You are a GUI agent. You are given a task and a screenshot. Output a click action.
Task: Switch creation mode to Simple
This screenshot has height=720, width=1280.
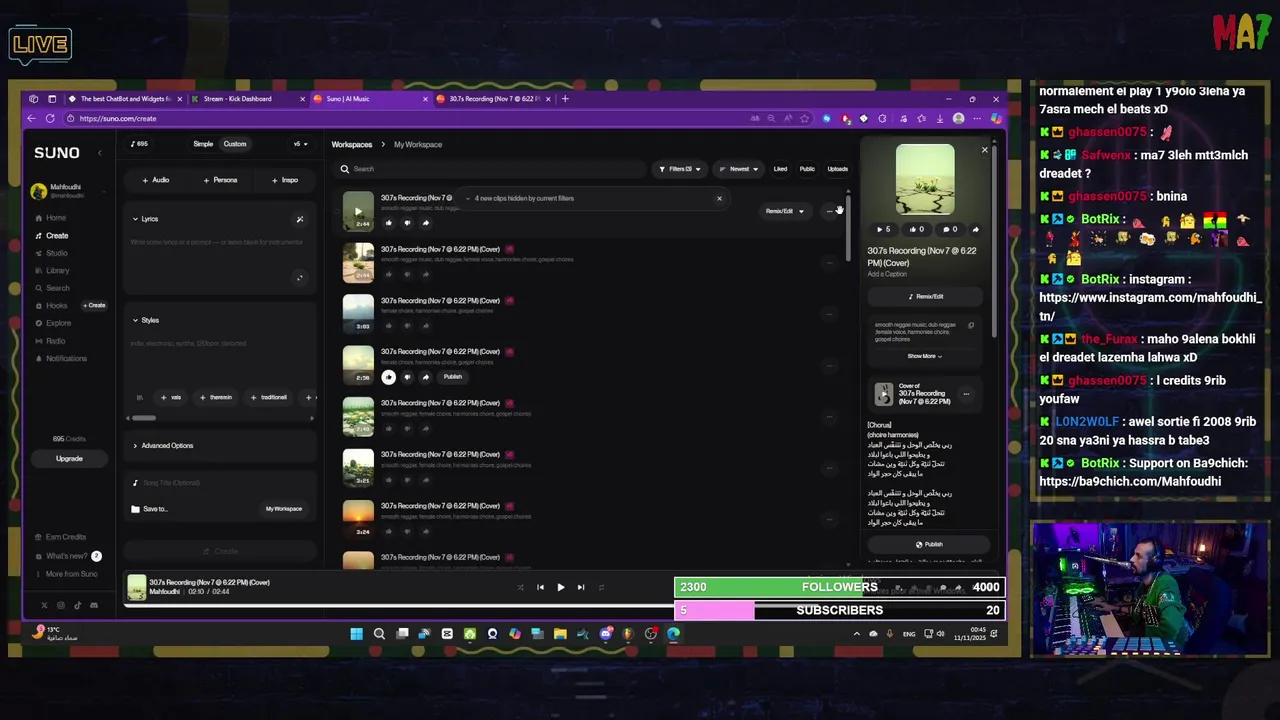pyautogui.click(x=203, y=144)
